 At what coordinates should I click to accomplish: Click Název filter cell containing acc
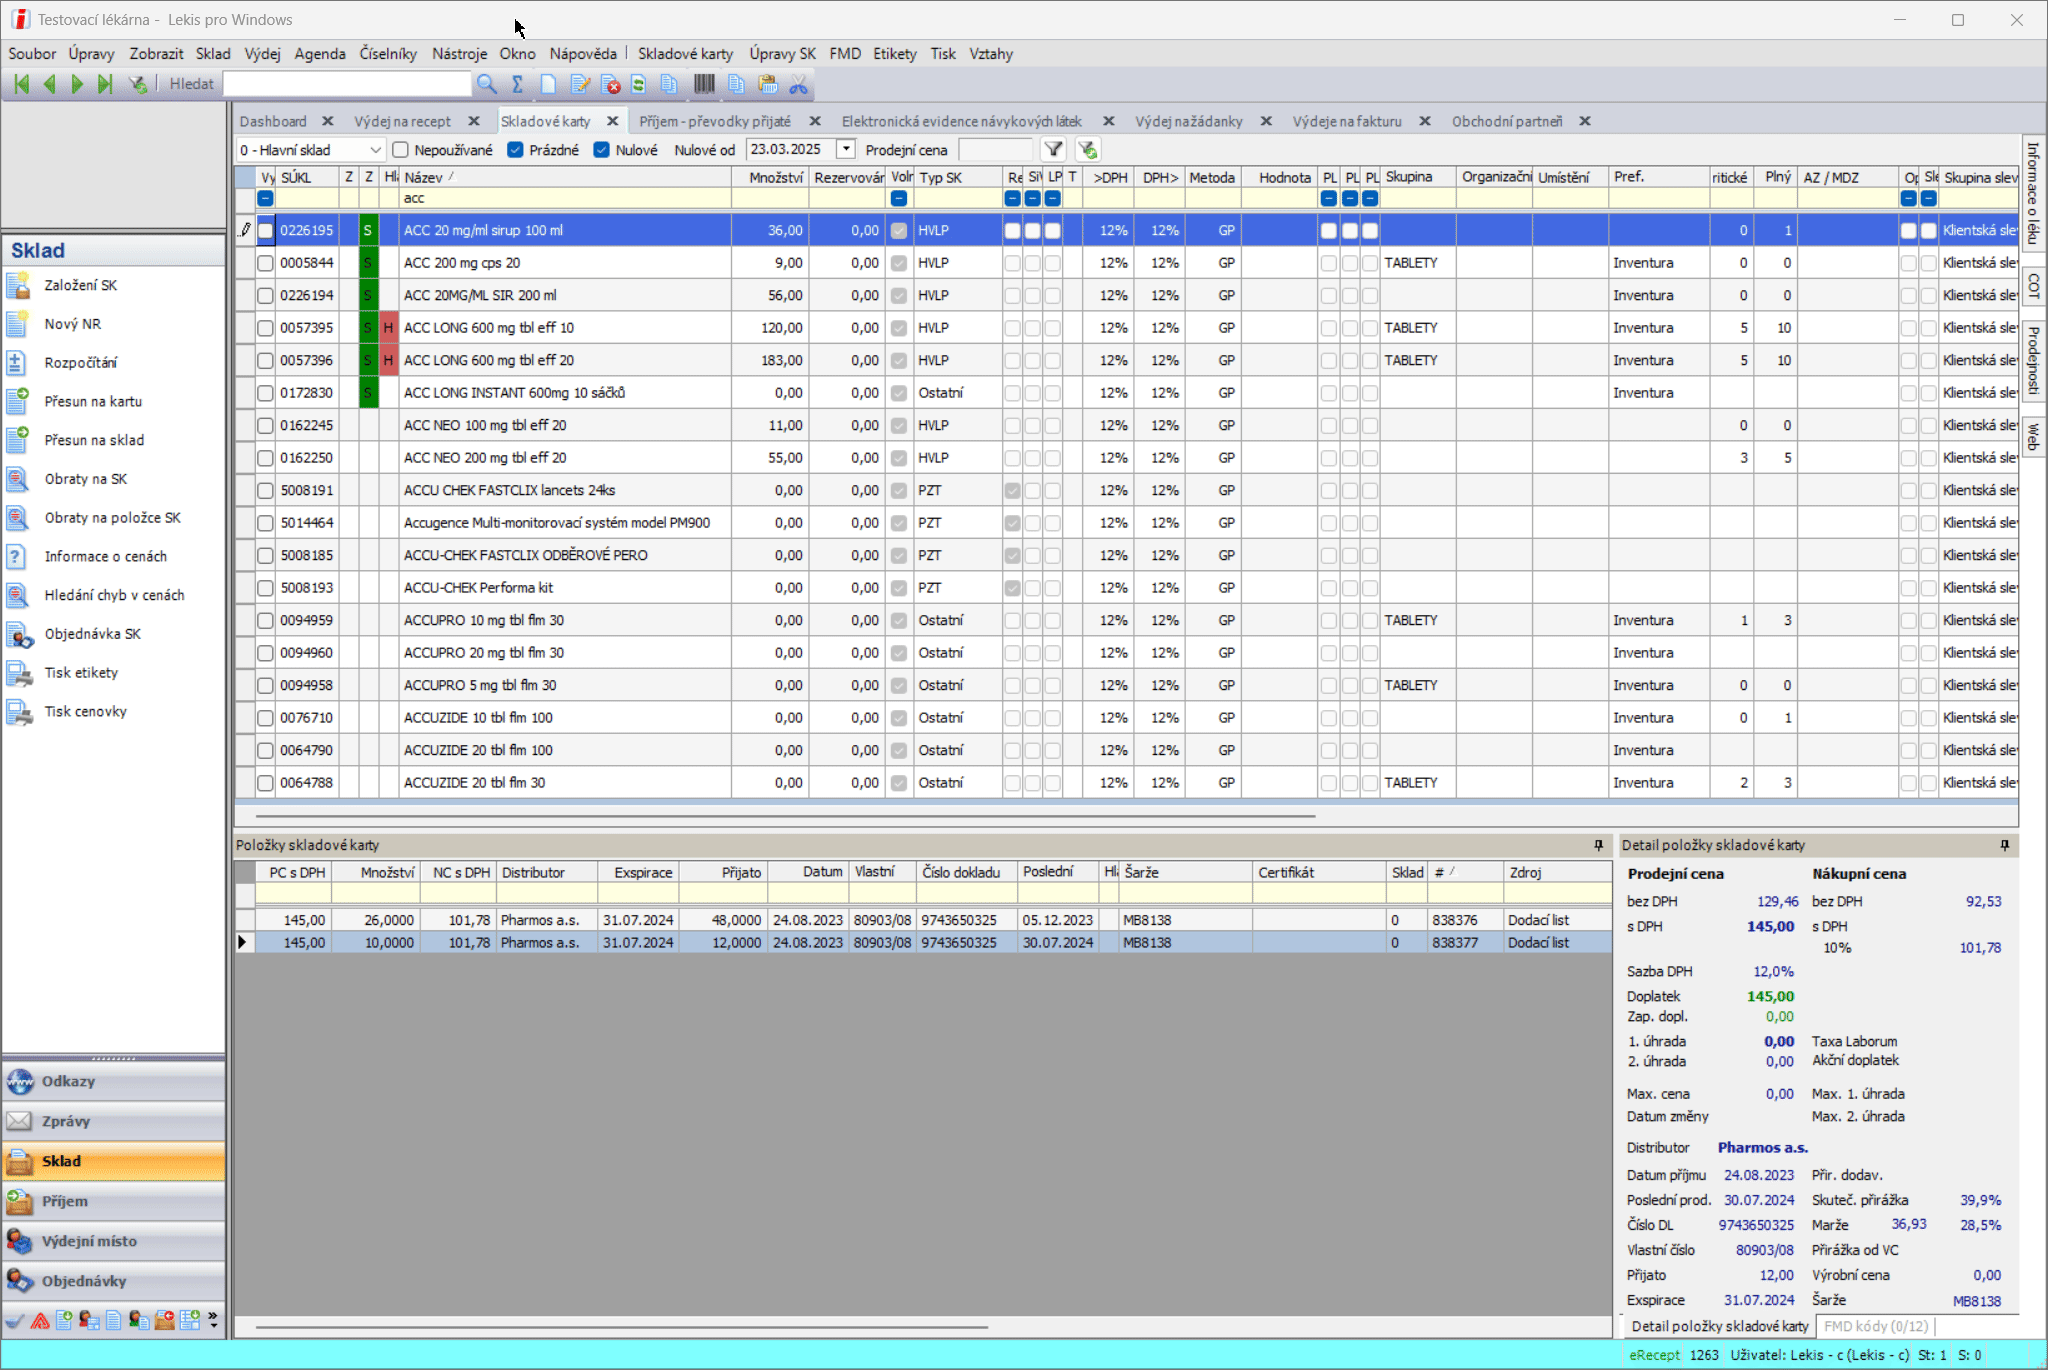pos(565,198)
